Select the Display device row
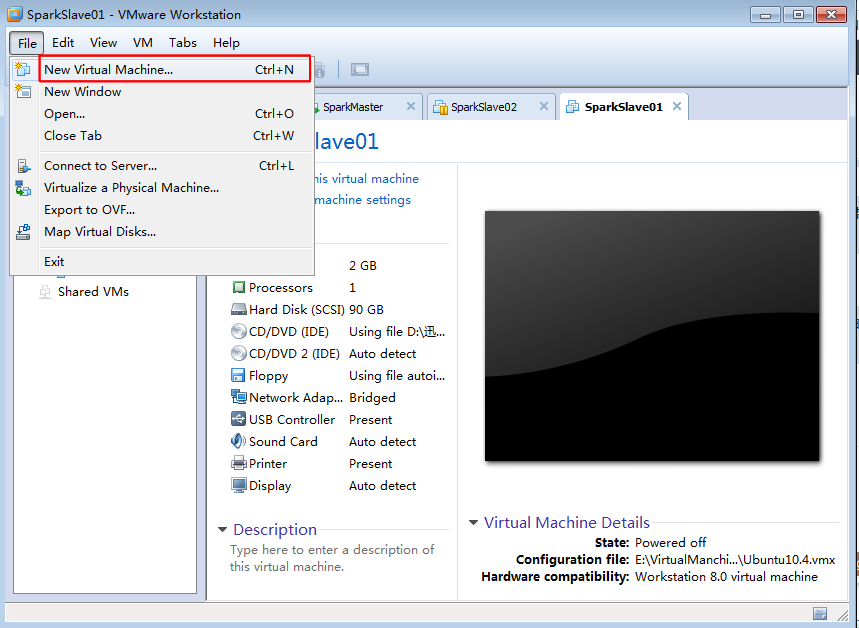This screenshot has width=859, height=628. 338,486
